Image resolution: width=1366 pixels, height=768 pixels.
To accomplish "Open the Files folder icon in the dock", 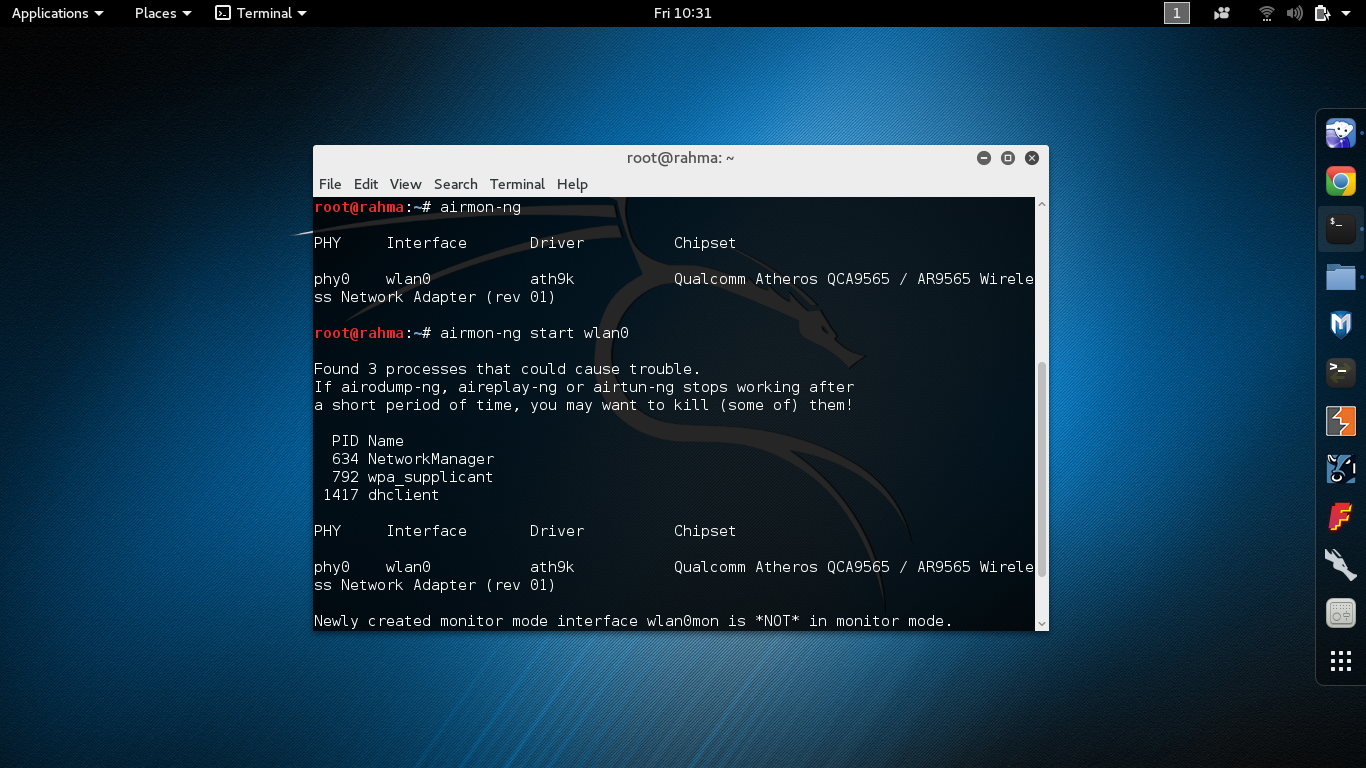I will [x=1340, y=277].
